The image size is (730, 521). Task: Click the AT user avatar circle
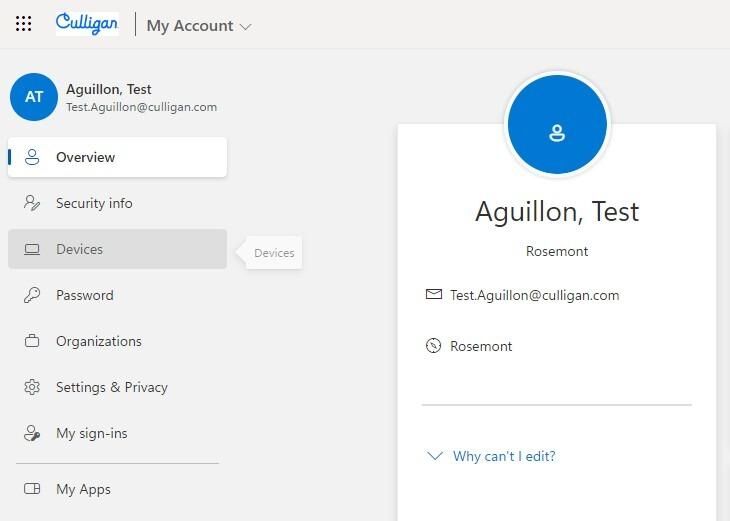pyautogui.click(x=34, y=97)
